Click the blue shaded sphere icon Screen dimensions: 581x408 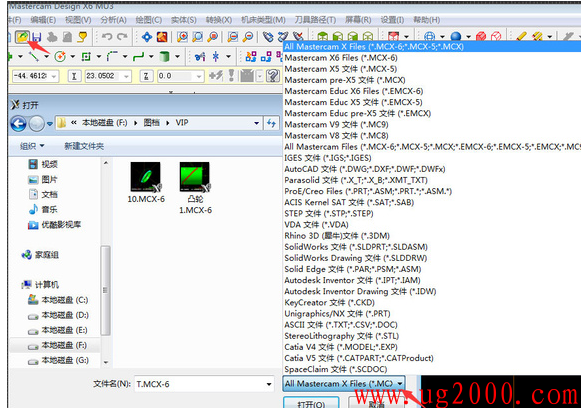456,36
